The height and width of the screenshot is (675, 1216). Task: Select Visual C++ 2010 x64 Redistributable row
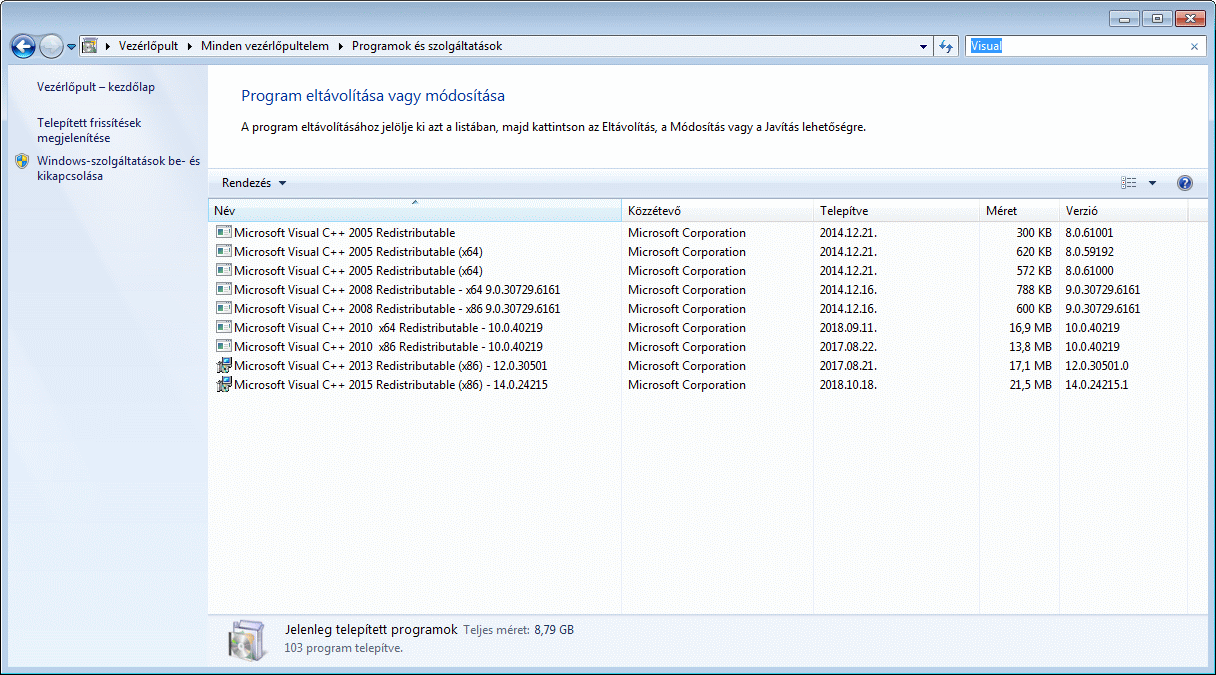coord(700,328)
